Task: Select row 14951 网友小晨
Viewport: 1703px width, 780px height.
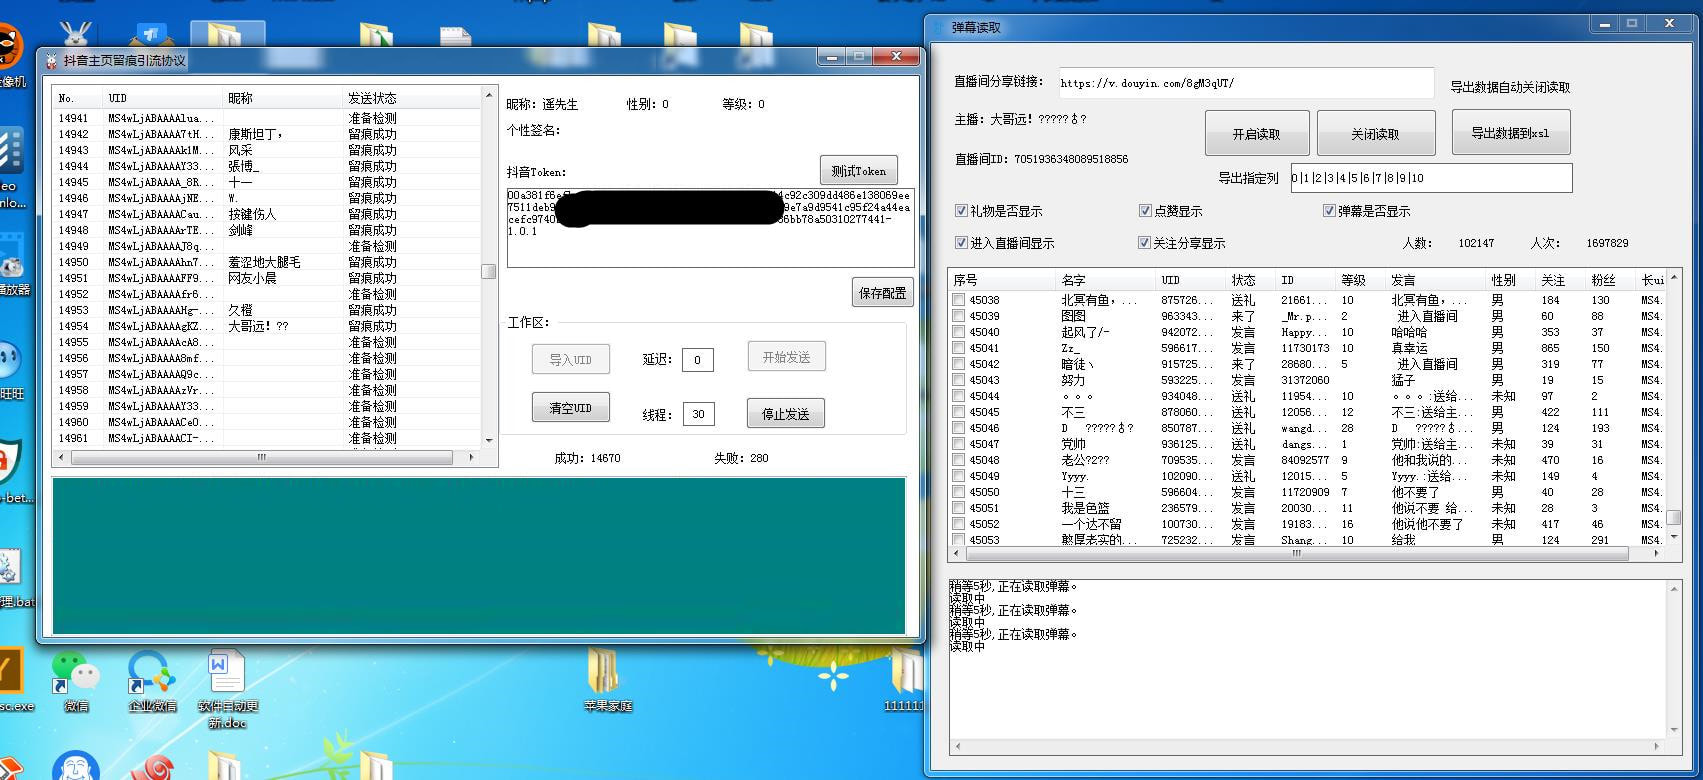Action: pos(267,278)
